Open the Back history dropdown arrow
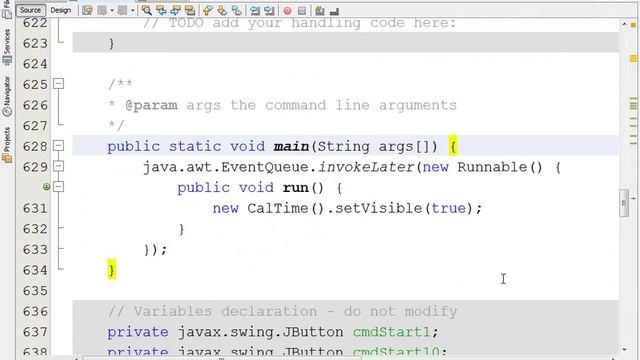The width and height of the screenshot is (640, 360). tap(112, 11)
